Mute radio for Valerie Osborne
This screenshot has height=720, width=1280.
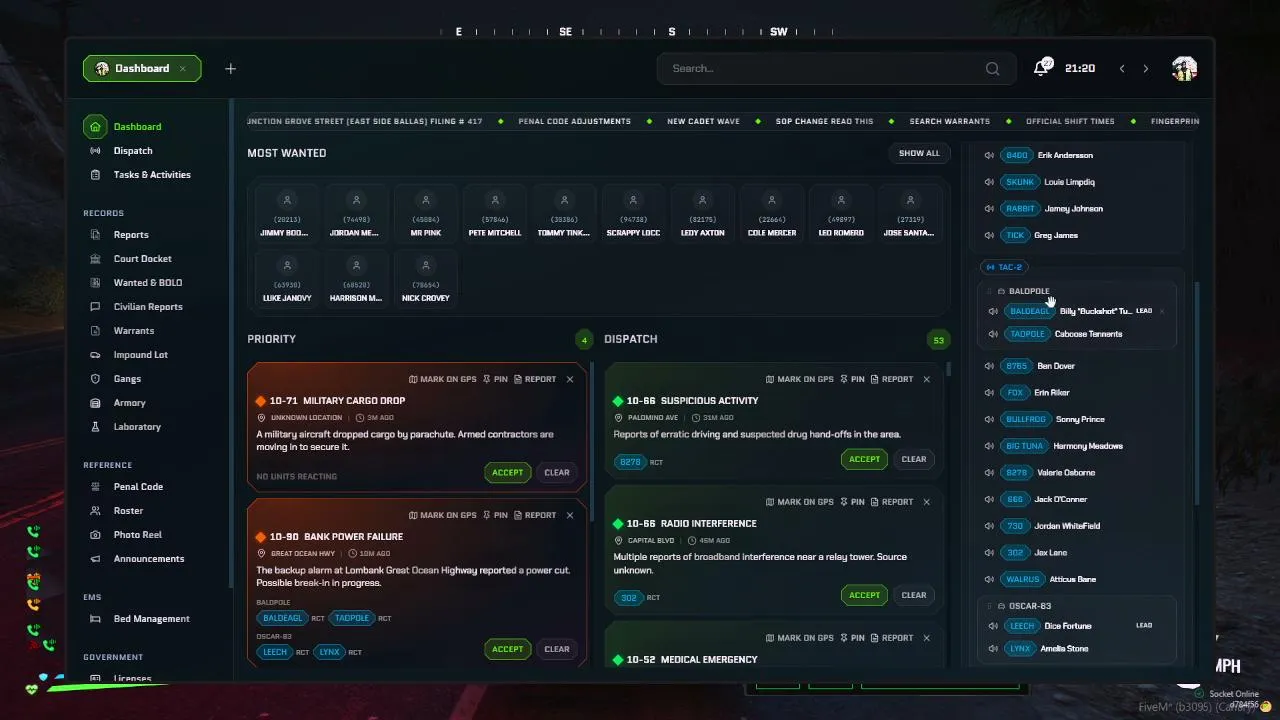pos(989,473)
